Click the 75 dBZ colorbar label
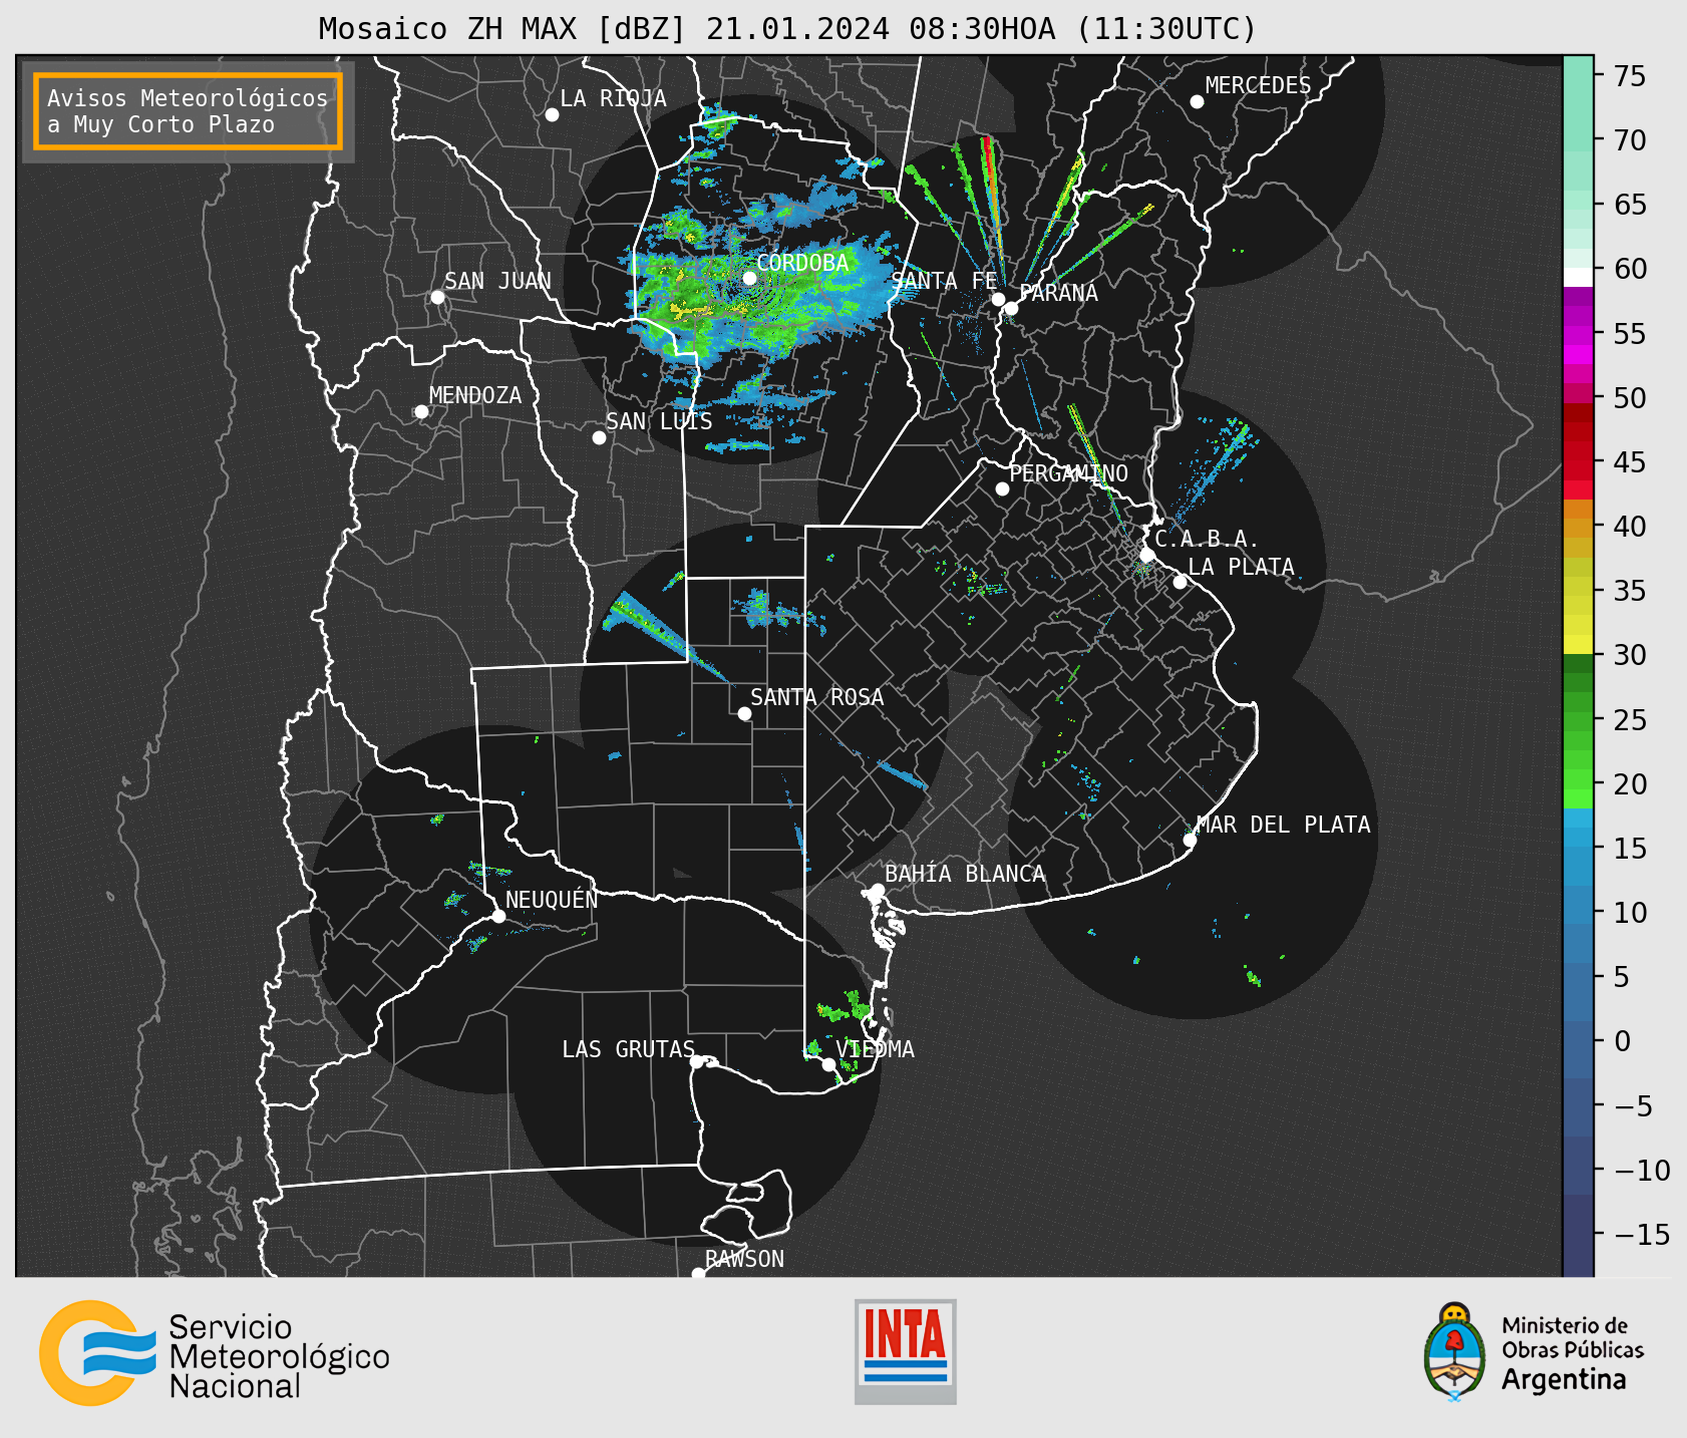This screenshot has height=1438, width=1687. pyautogui.click(x=1629, y=76)
